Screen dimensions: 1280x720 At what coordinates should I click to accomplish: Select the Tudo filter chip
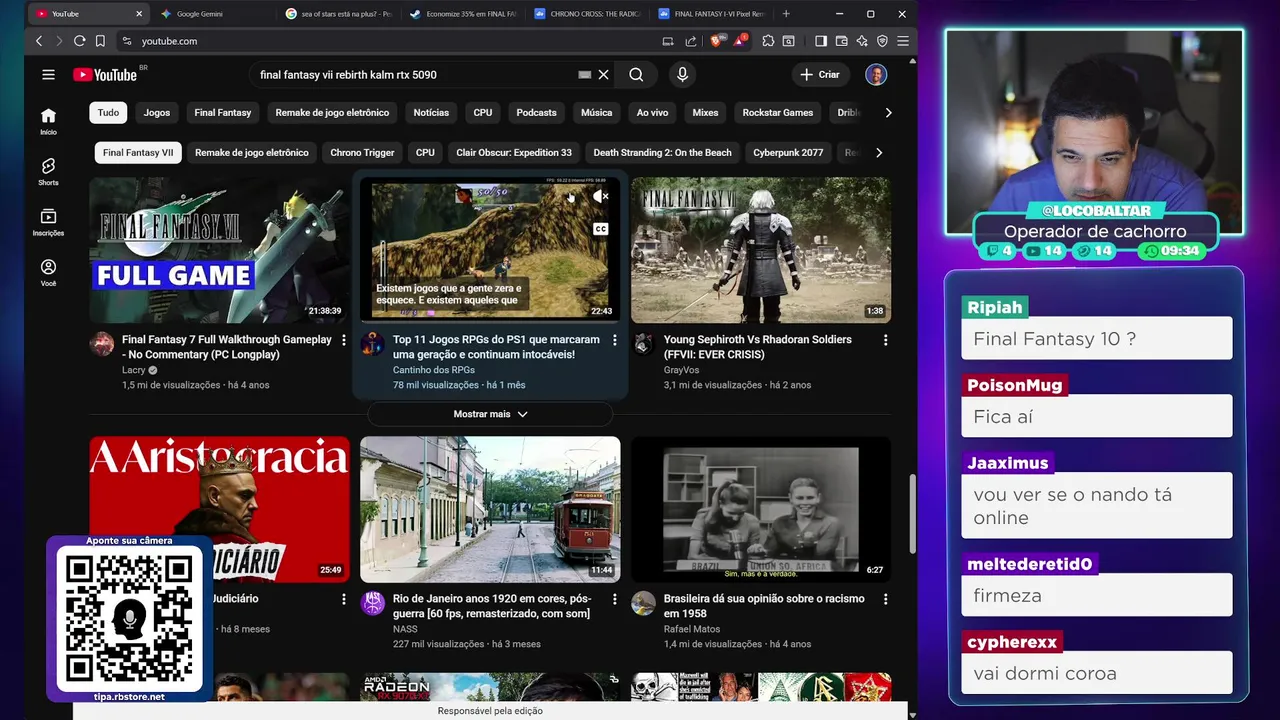(108, 113)
